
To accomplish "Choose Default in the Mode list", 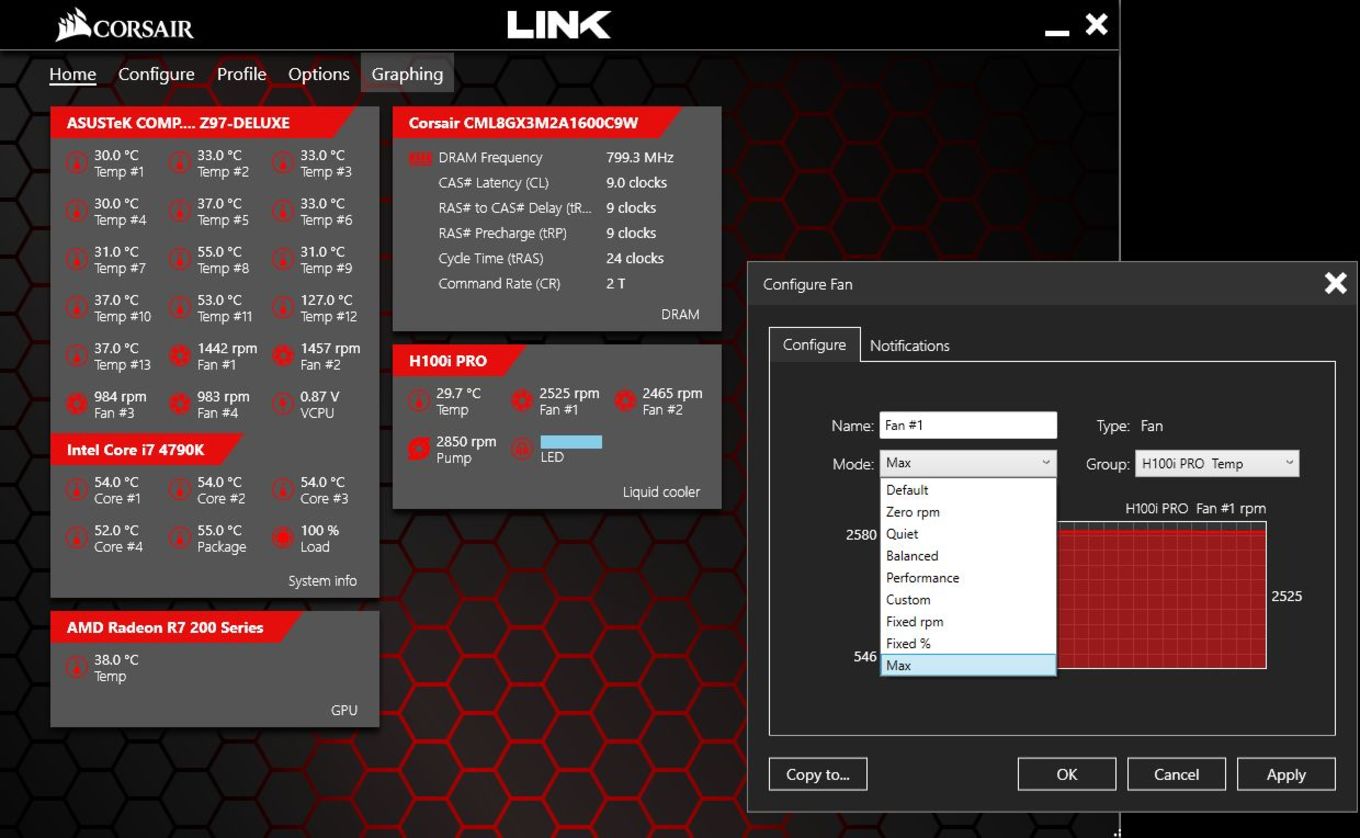I will (x=968, y=490).
